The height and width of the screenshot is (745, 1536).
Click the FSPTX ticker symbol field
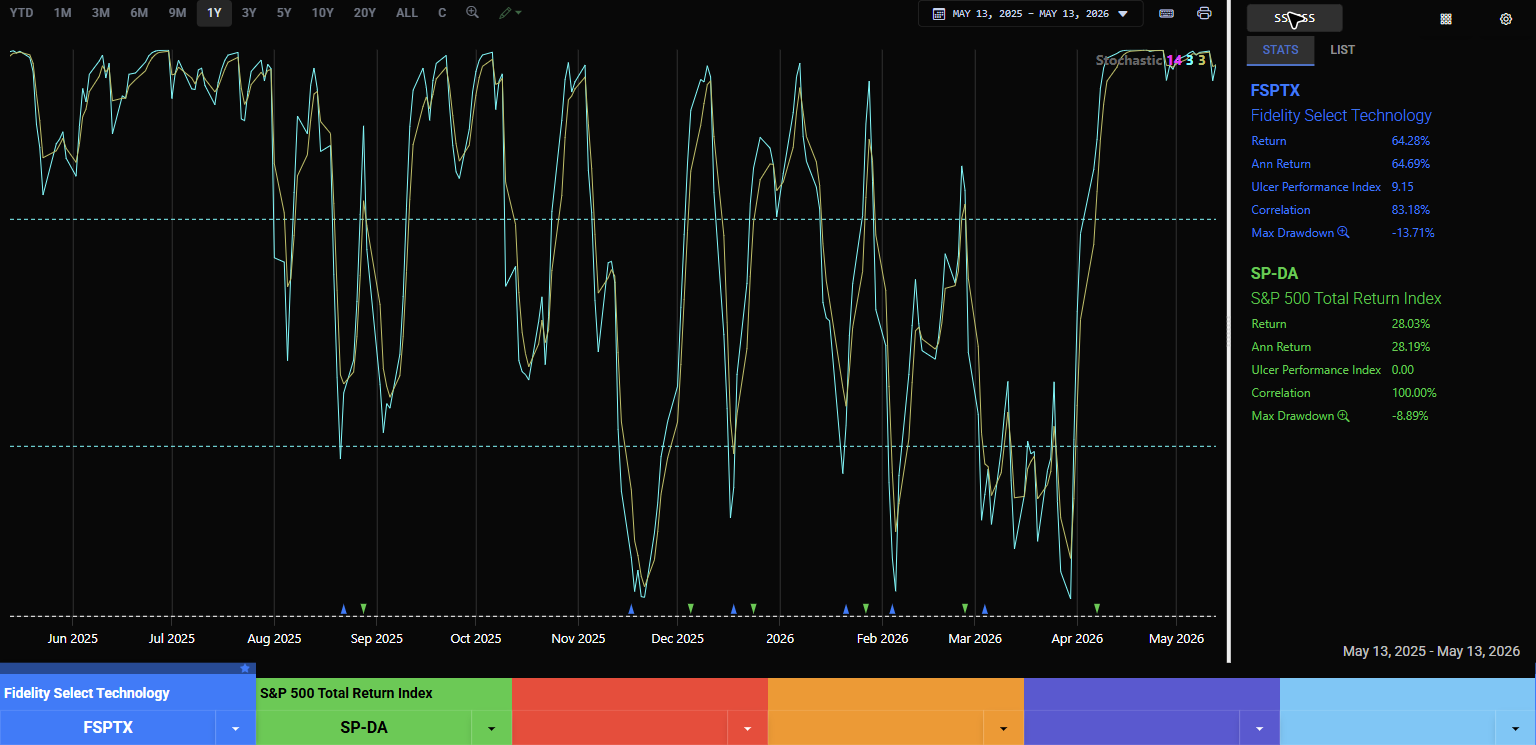tap(108, 728)
